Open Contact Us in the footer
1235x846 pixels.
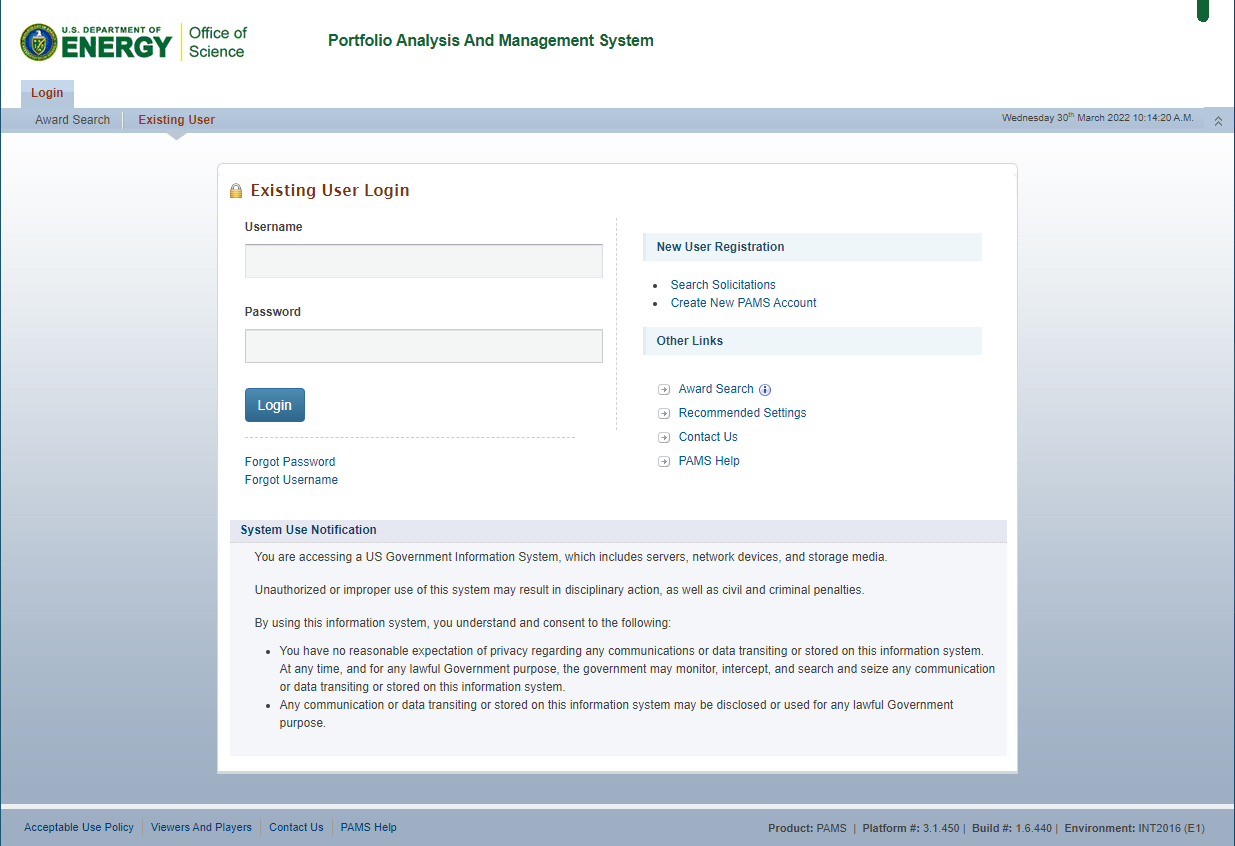[x=296, y=828]
